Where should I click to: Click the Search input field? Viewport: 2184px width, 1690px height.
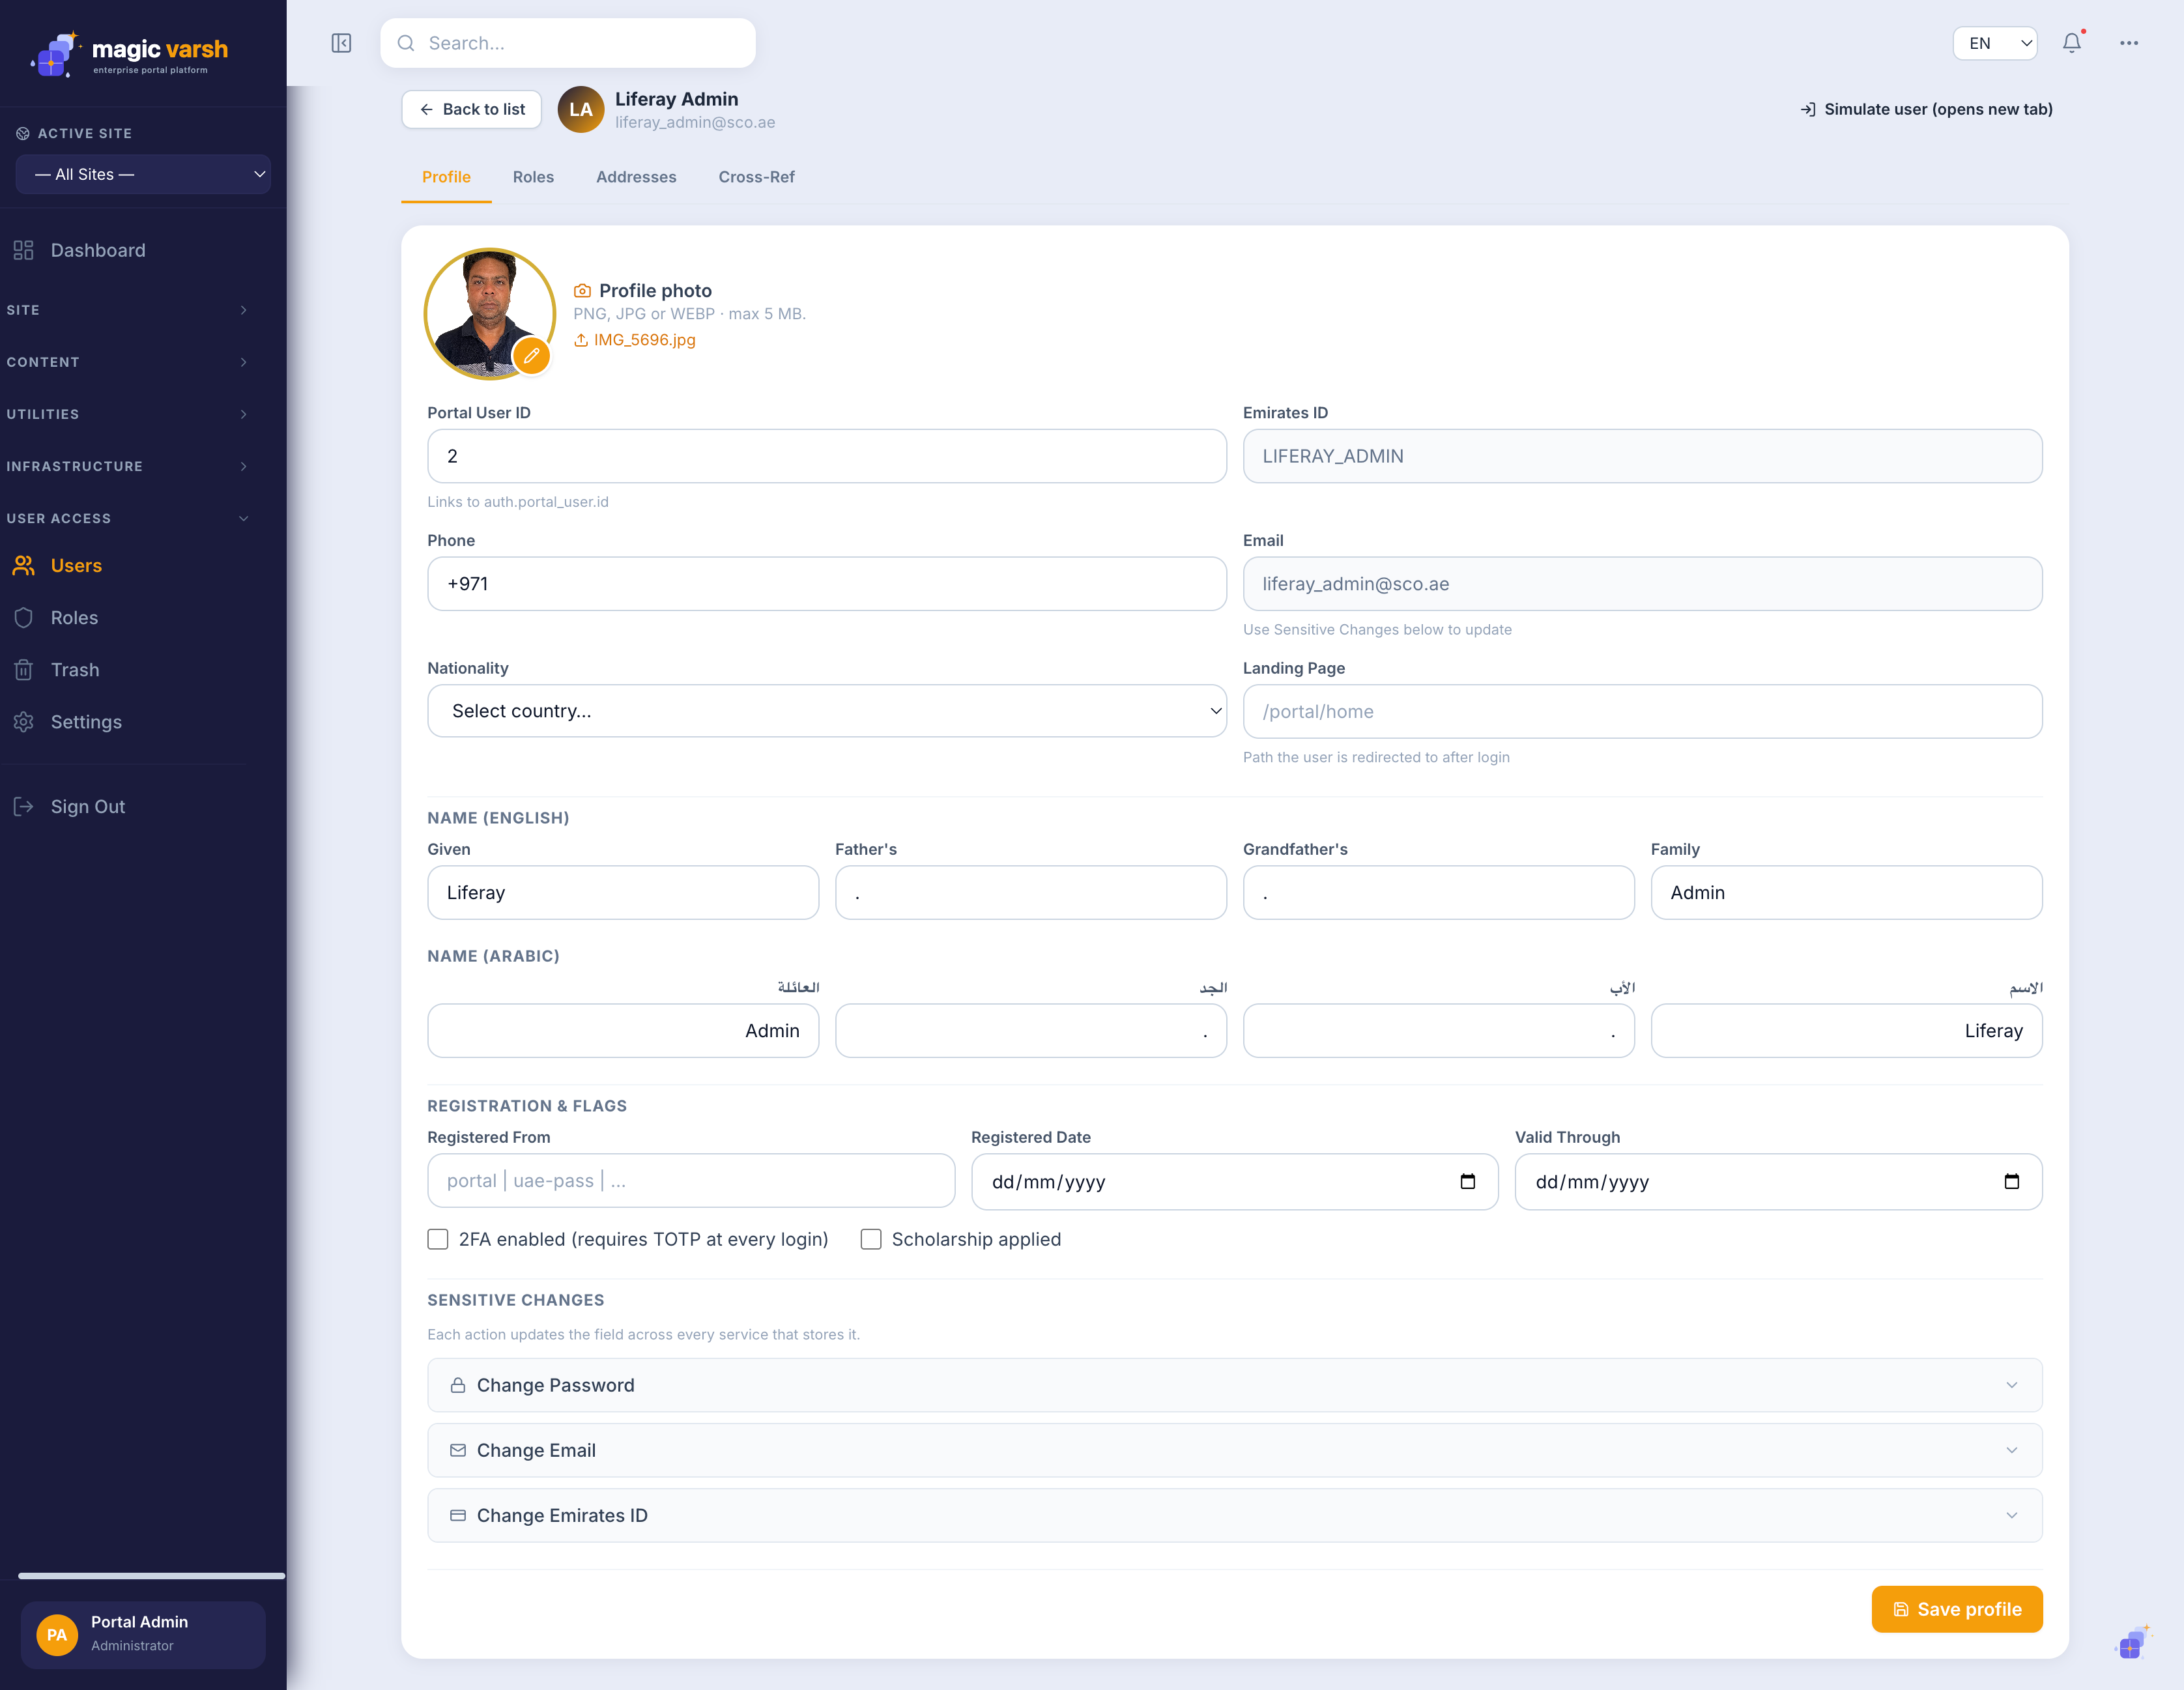(568, 43)
